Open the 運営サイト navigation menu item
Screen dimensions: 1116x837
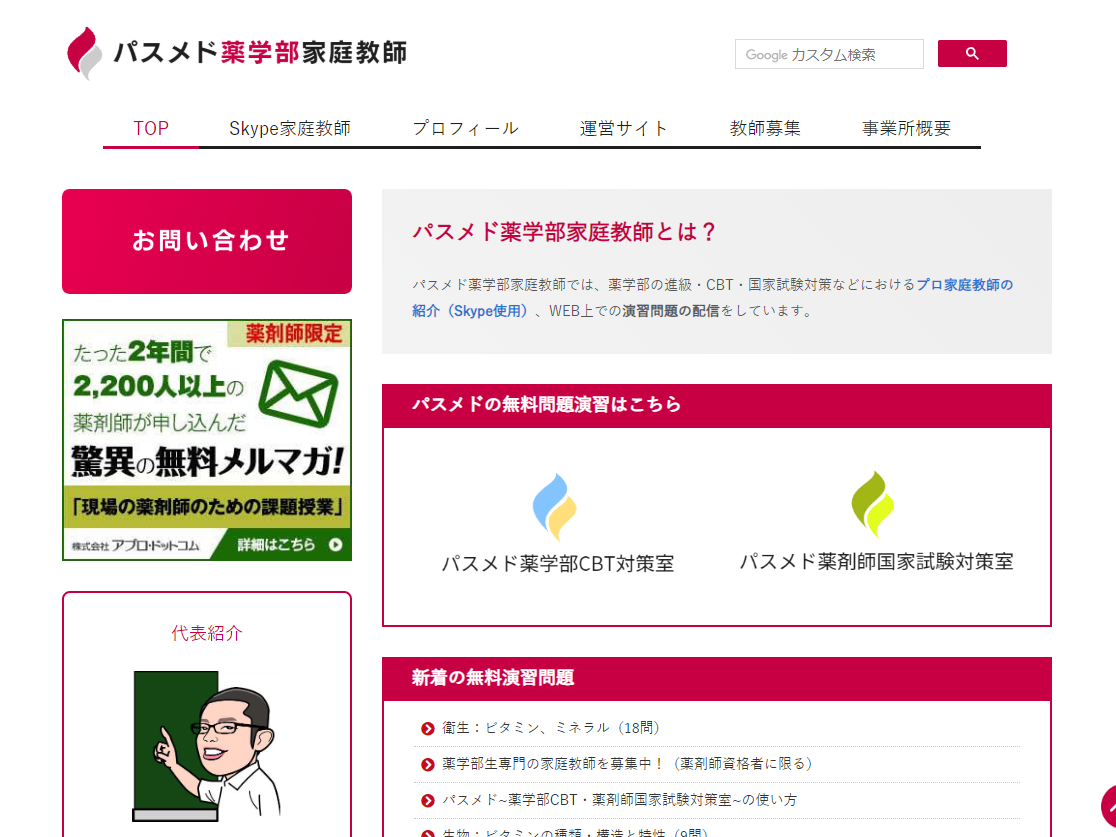tap(624, 128)
